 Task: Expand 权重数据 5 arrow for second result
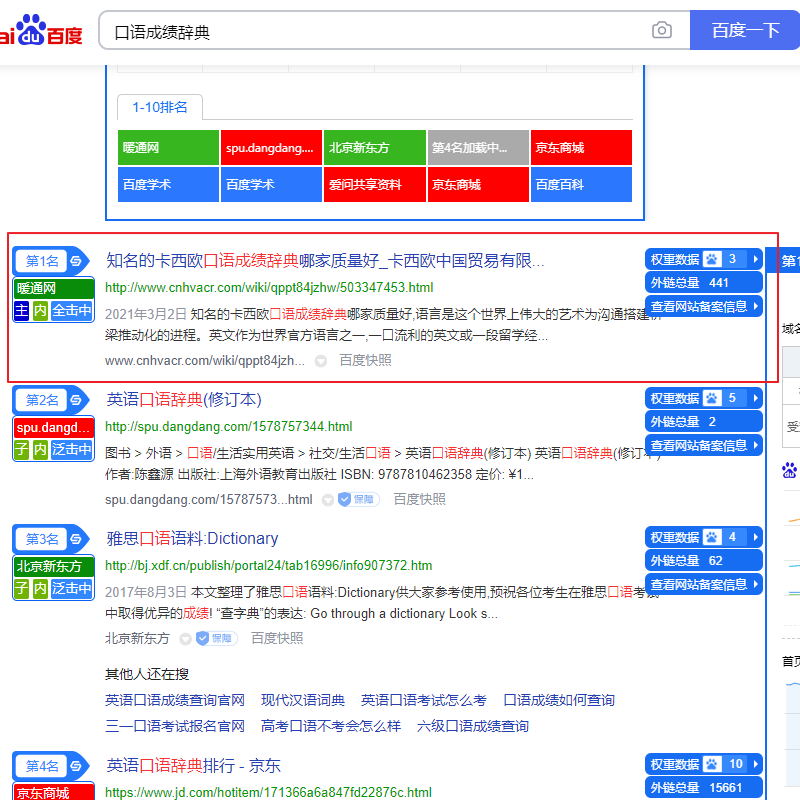tap(756, 398)
